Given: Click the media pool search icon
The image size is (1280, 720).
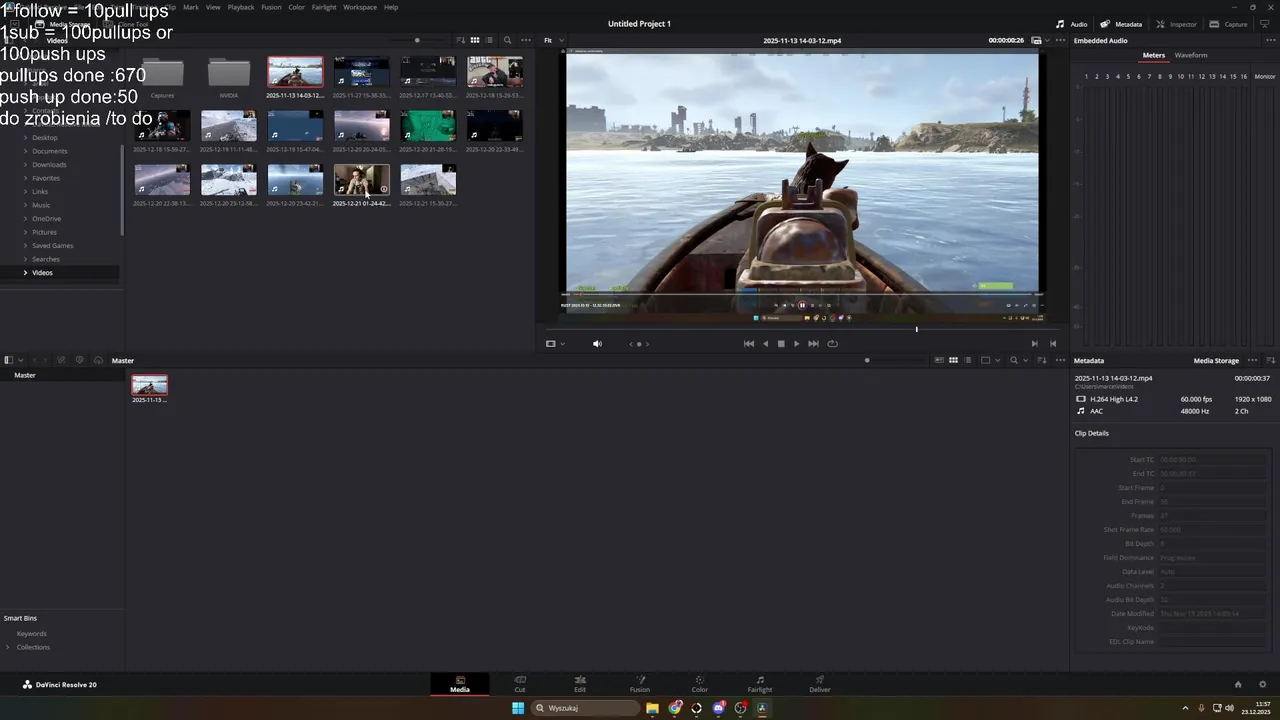Looking at the screenshot, I should [1013, 360].
